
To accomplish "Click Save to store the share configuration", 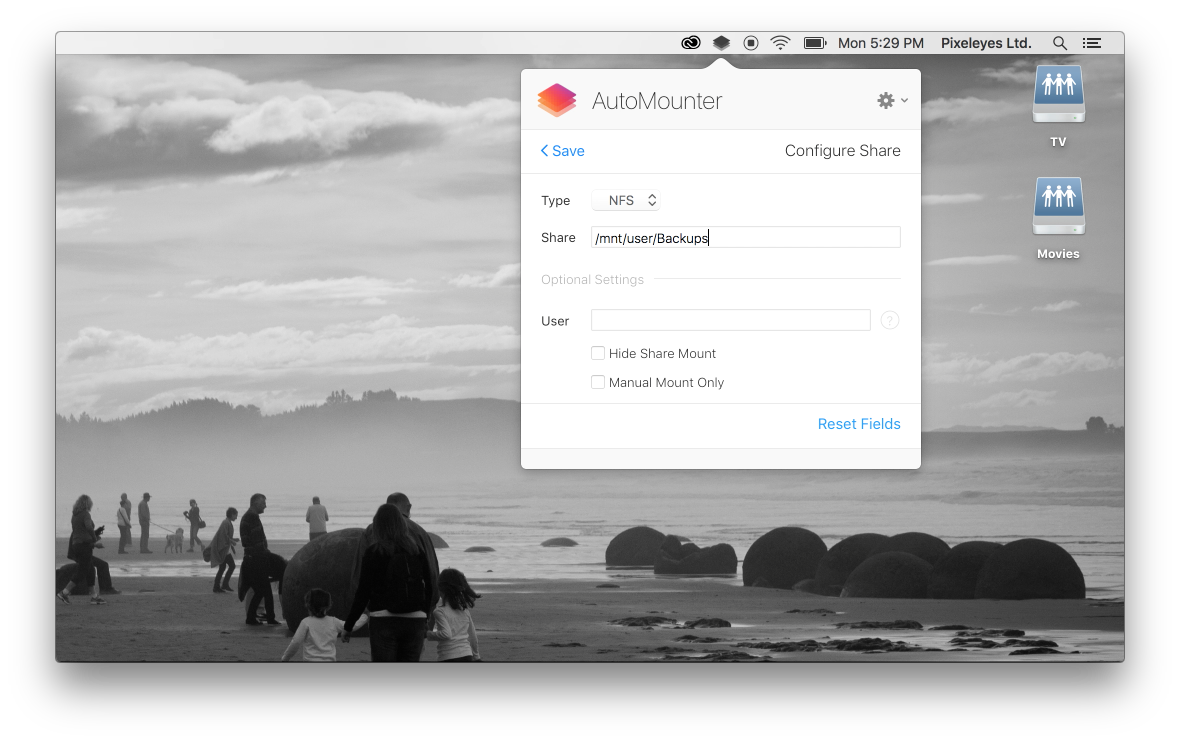I will click(x=562, y=150).
